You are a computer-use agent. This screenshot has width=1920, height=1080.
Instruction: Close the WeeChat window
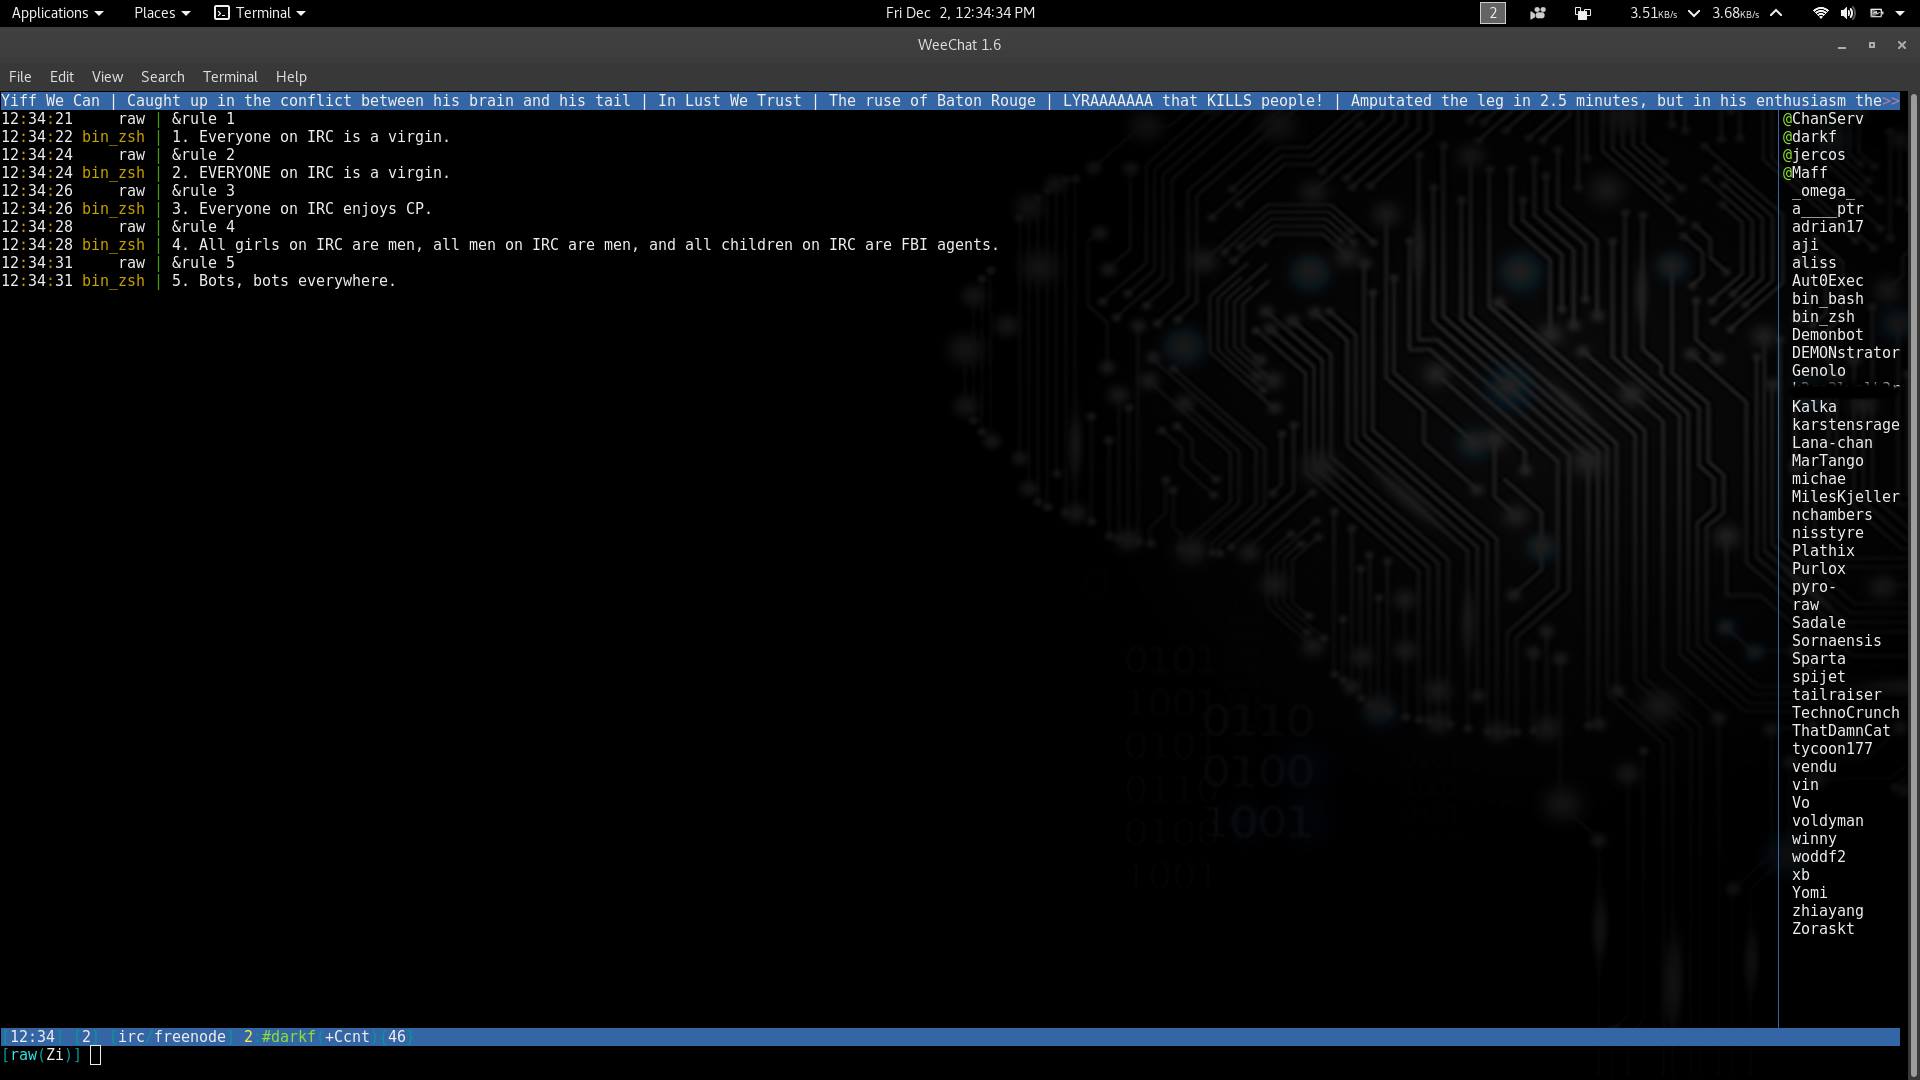click(1902, 45)
